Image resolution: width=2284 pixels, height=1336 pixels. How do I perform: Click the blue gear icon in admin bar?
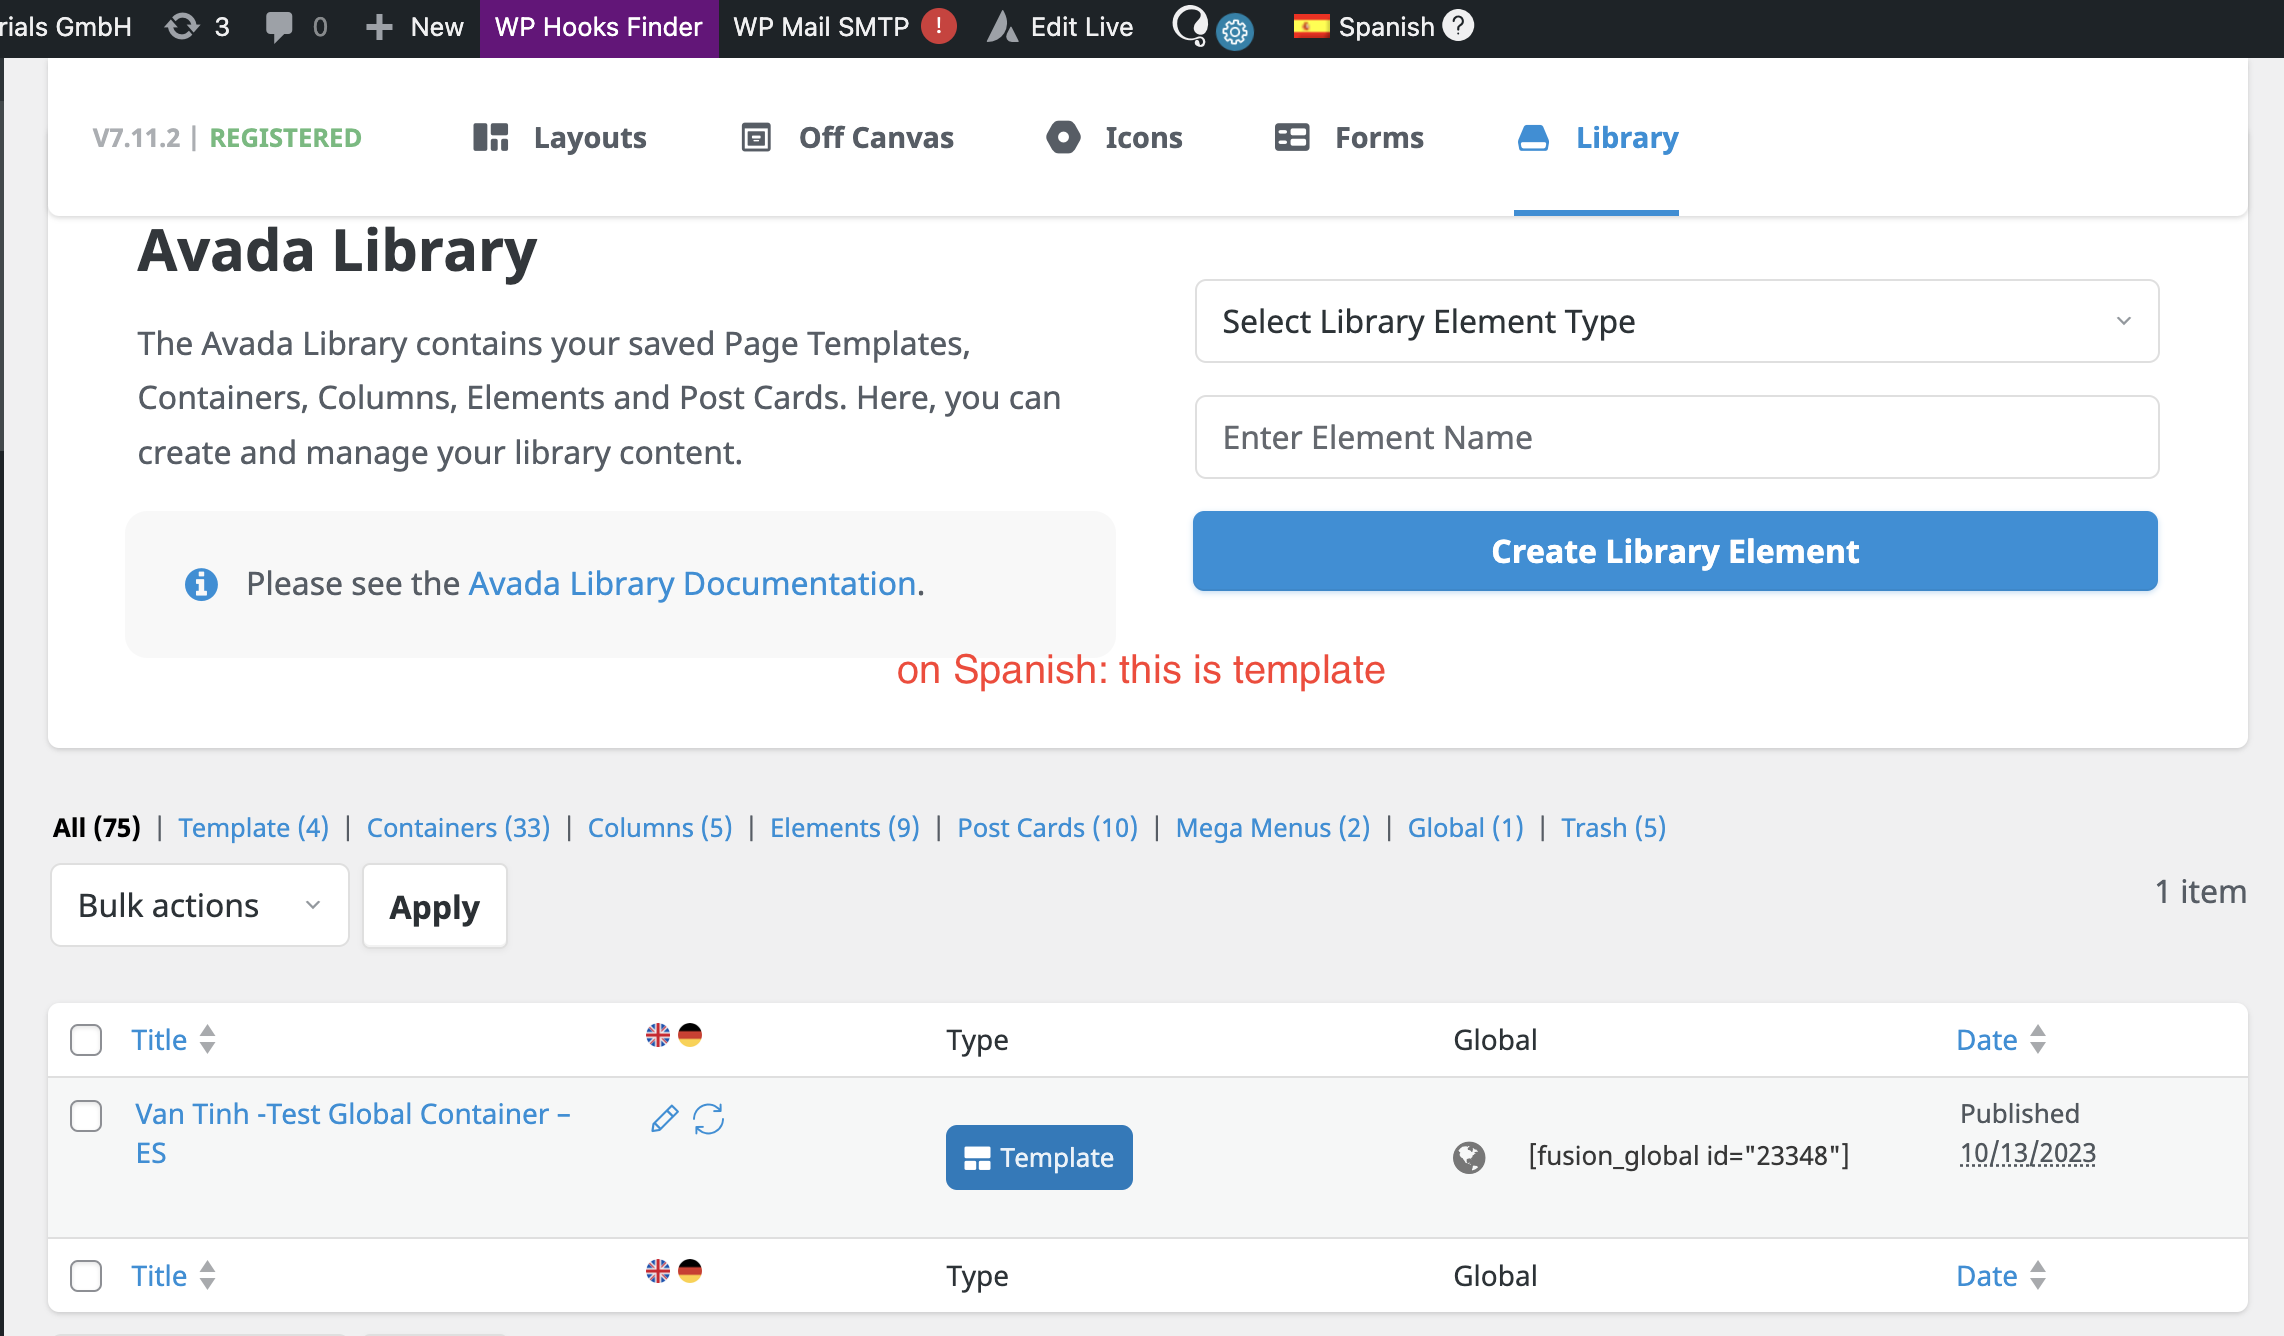point(1235,32)
